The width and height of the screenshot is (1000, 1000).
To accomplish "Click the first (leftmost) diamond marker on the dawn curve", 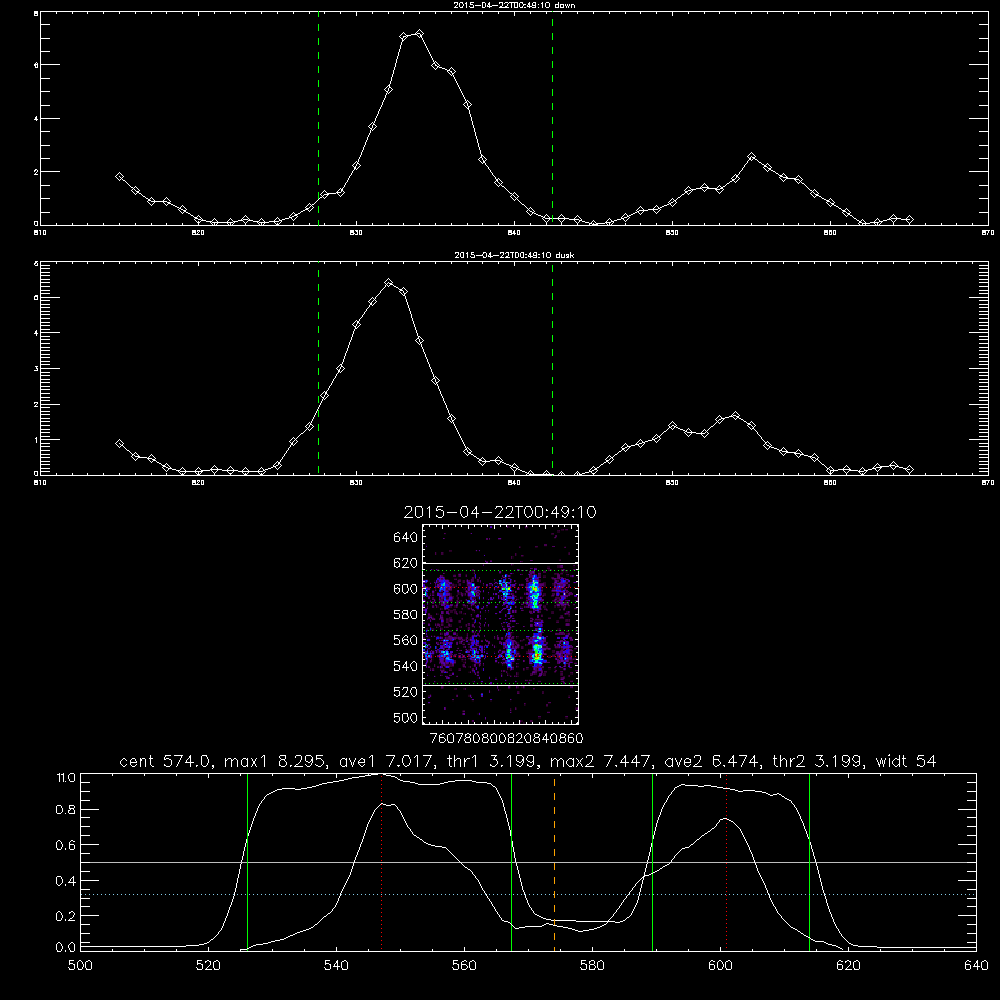I will point(119,177).
